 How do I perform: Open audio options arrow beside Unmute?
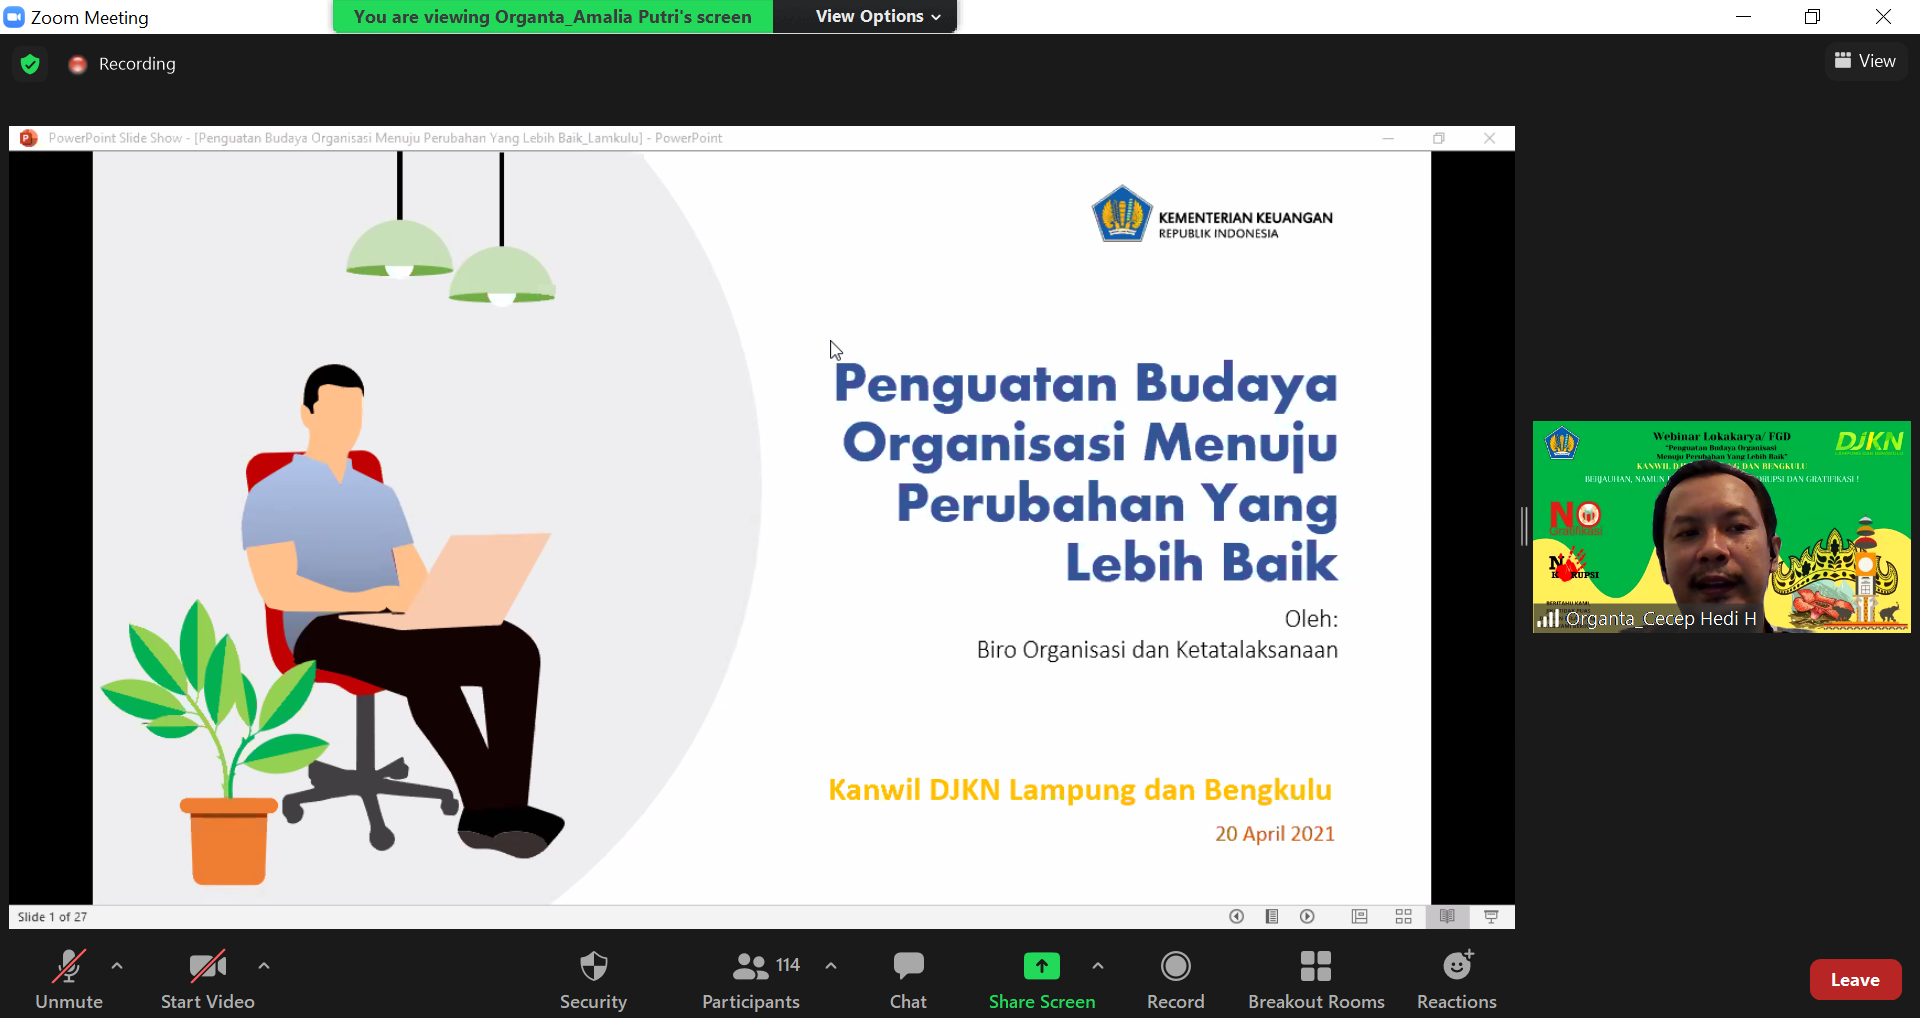point(117,966)
